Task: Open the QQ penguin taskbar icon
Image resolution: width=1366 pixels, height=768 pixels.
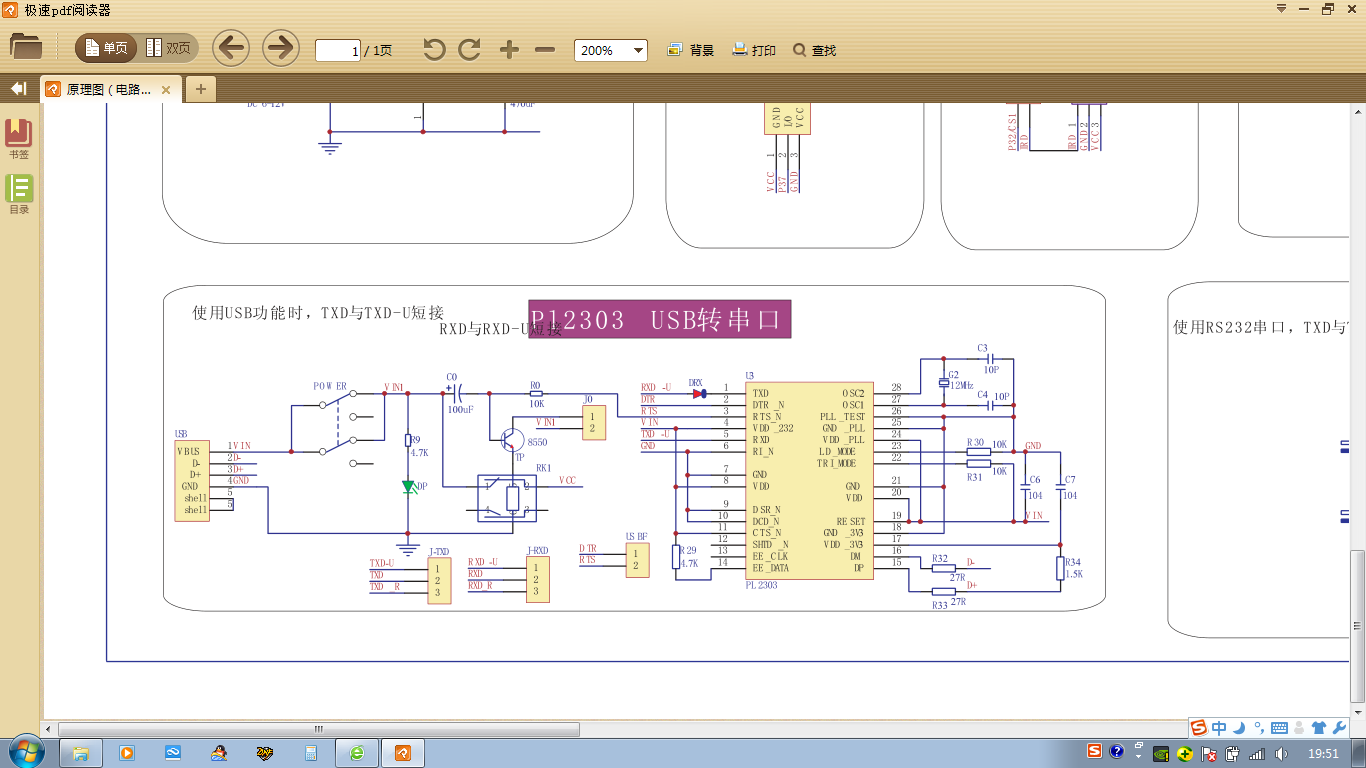Action: [219, 753]
